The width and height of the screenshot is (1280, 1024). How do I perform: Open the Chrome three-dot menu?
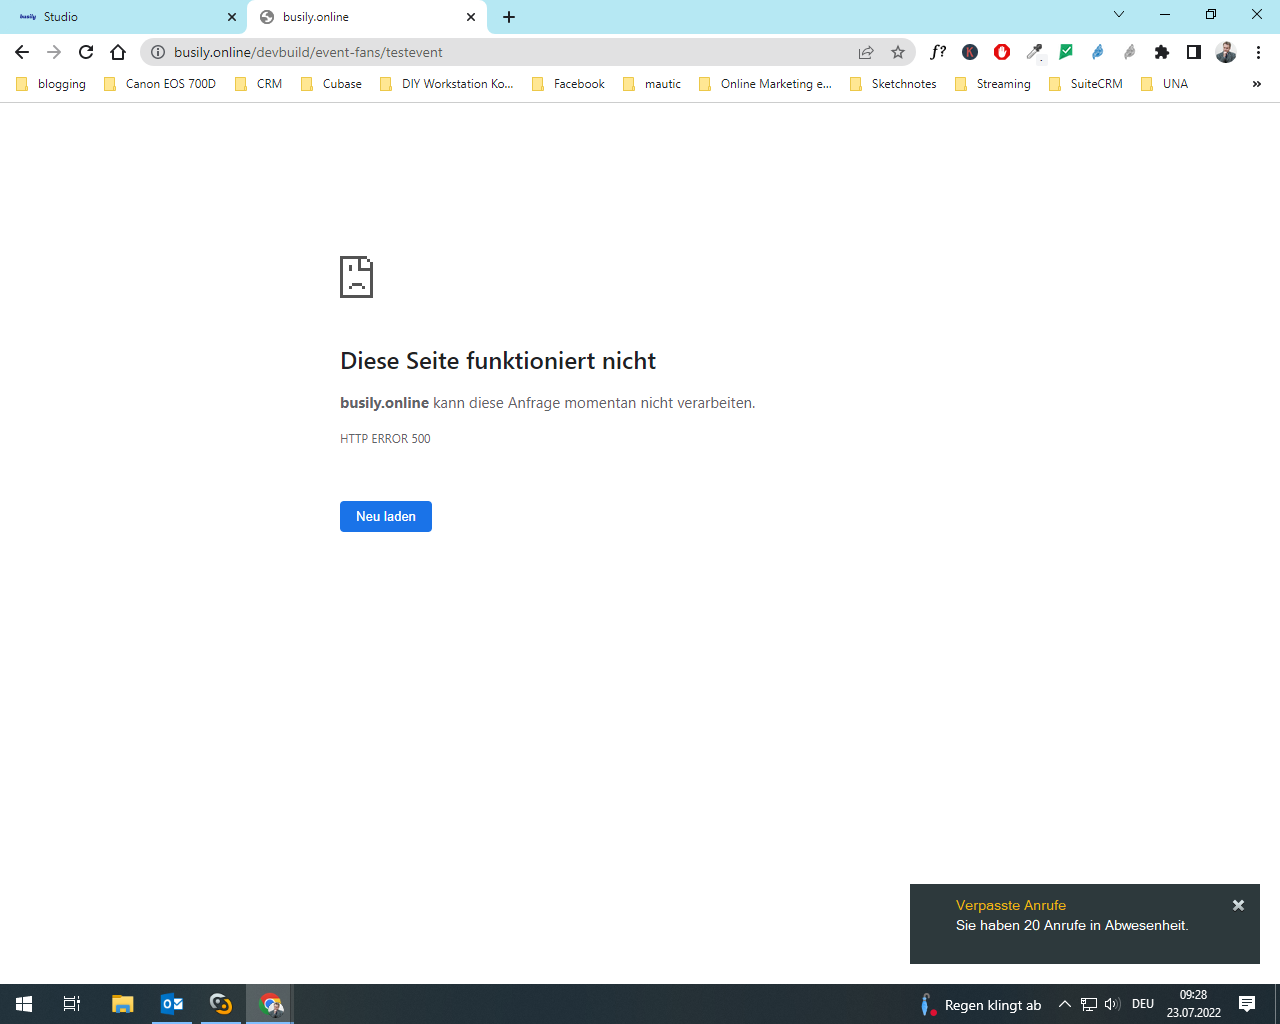(x=1258, y=52)
